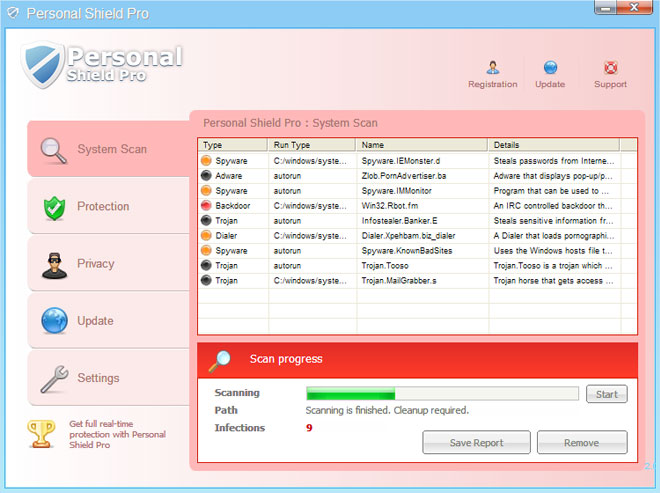The width and height of the screenshot is (660, 493).
Task: Click the Support lifebuoy icon
Action: pos(610,67)
